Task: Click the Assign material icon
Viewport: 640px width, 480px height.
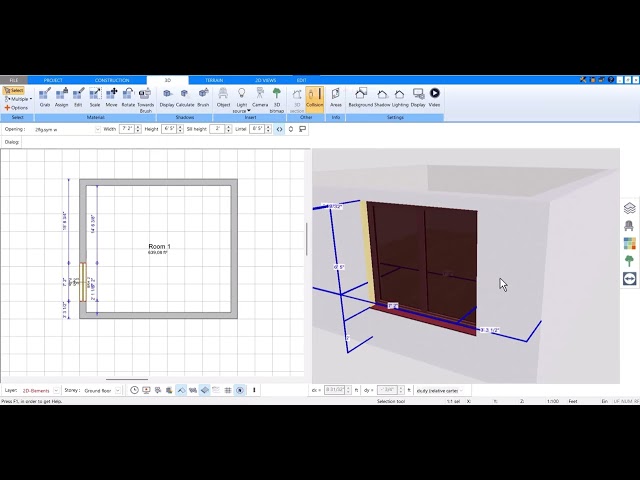Action: tap(61, 98)
